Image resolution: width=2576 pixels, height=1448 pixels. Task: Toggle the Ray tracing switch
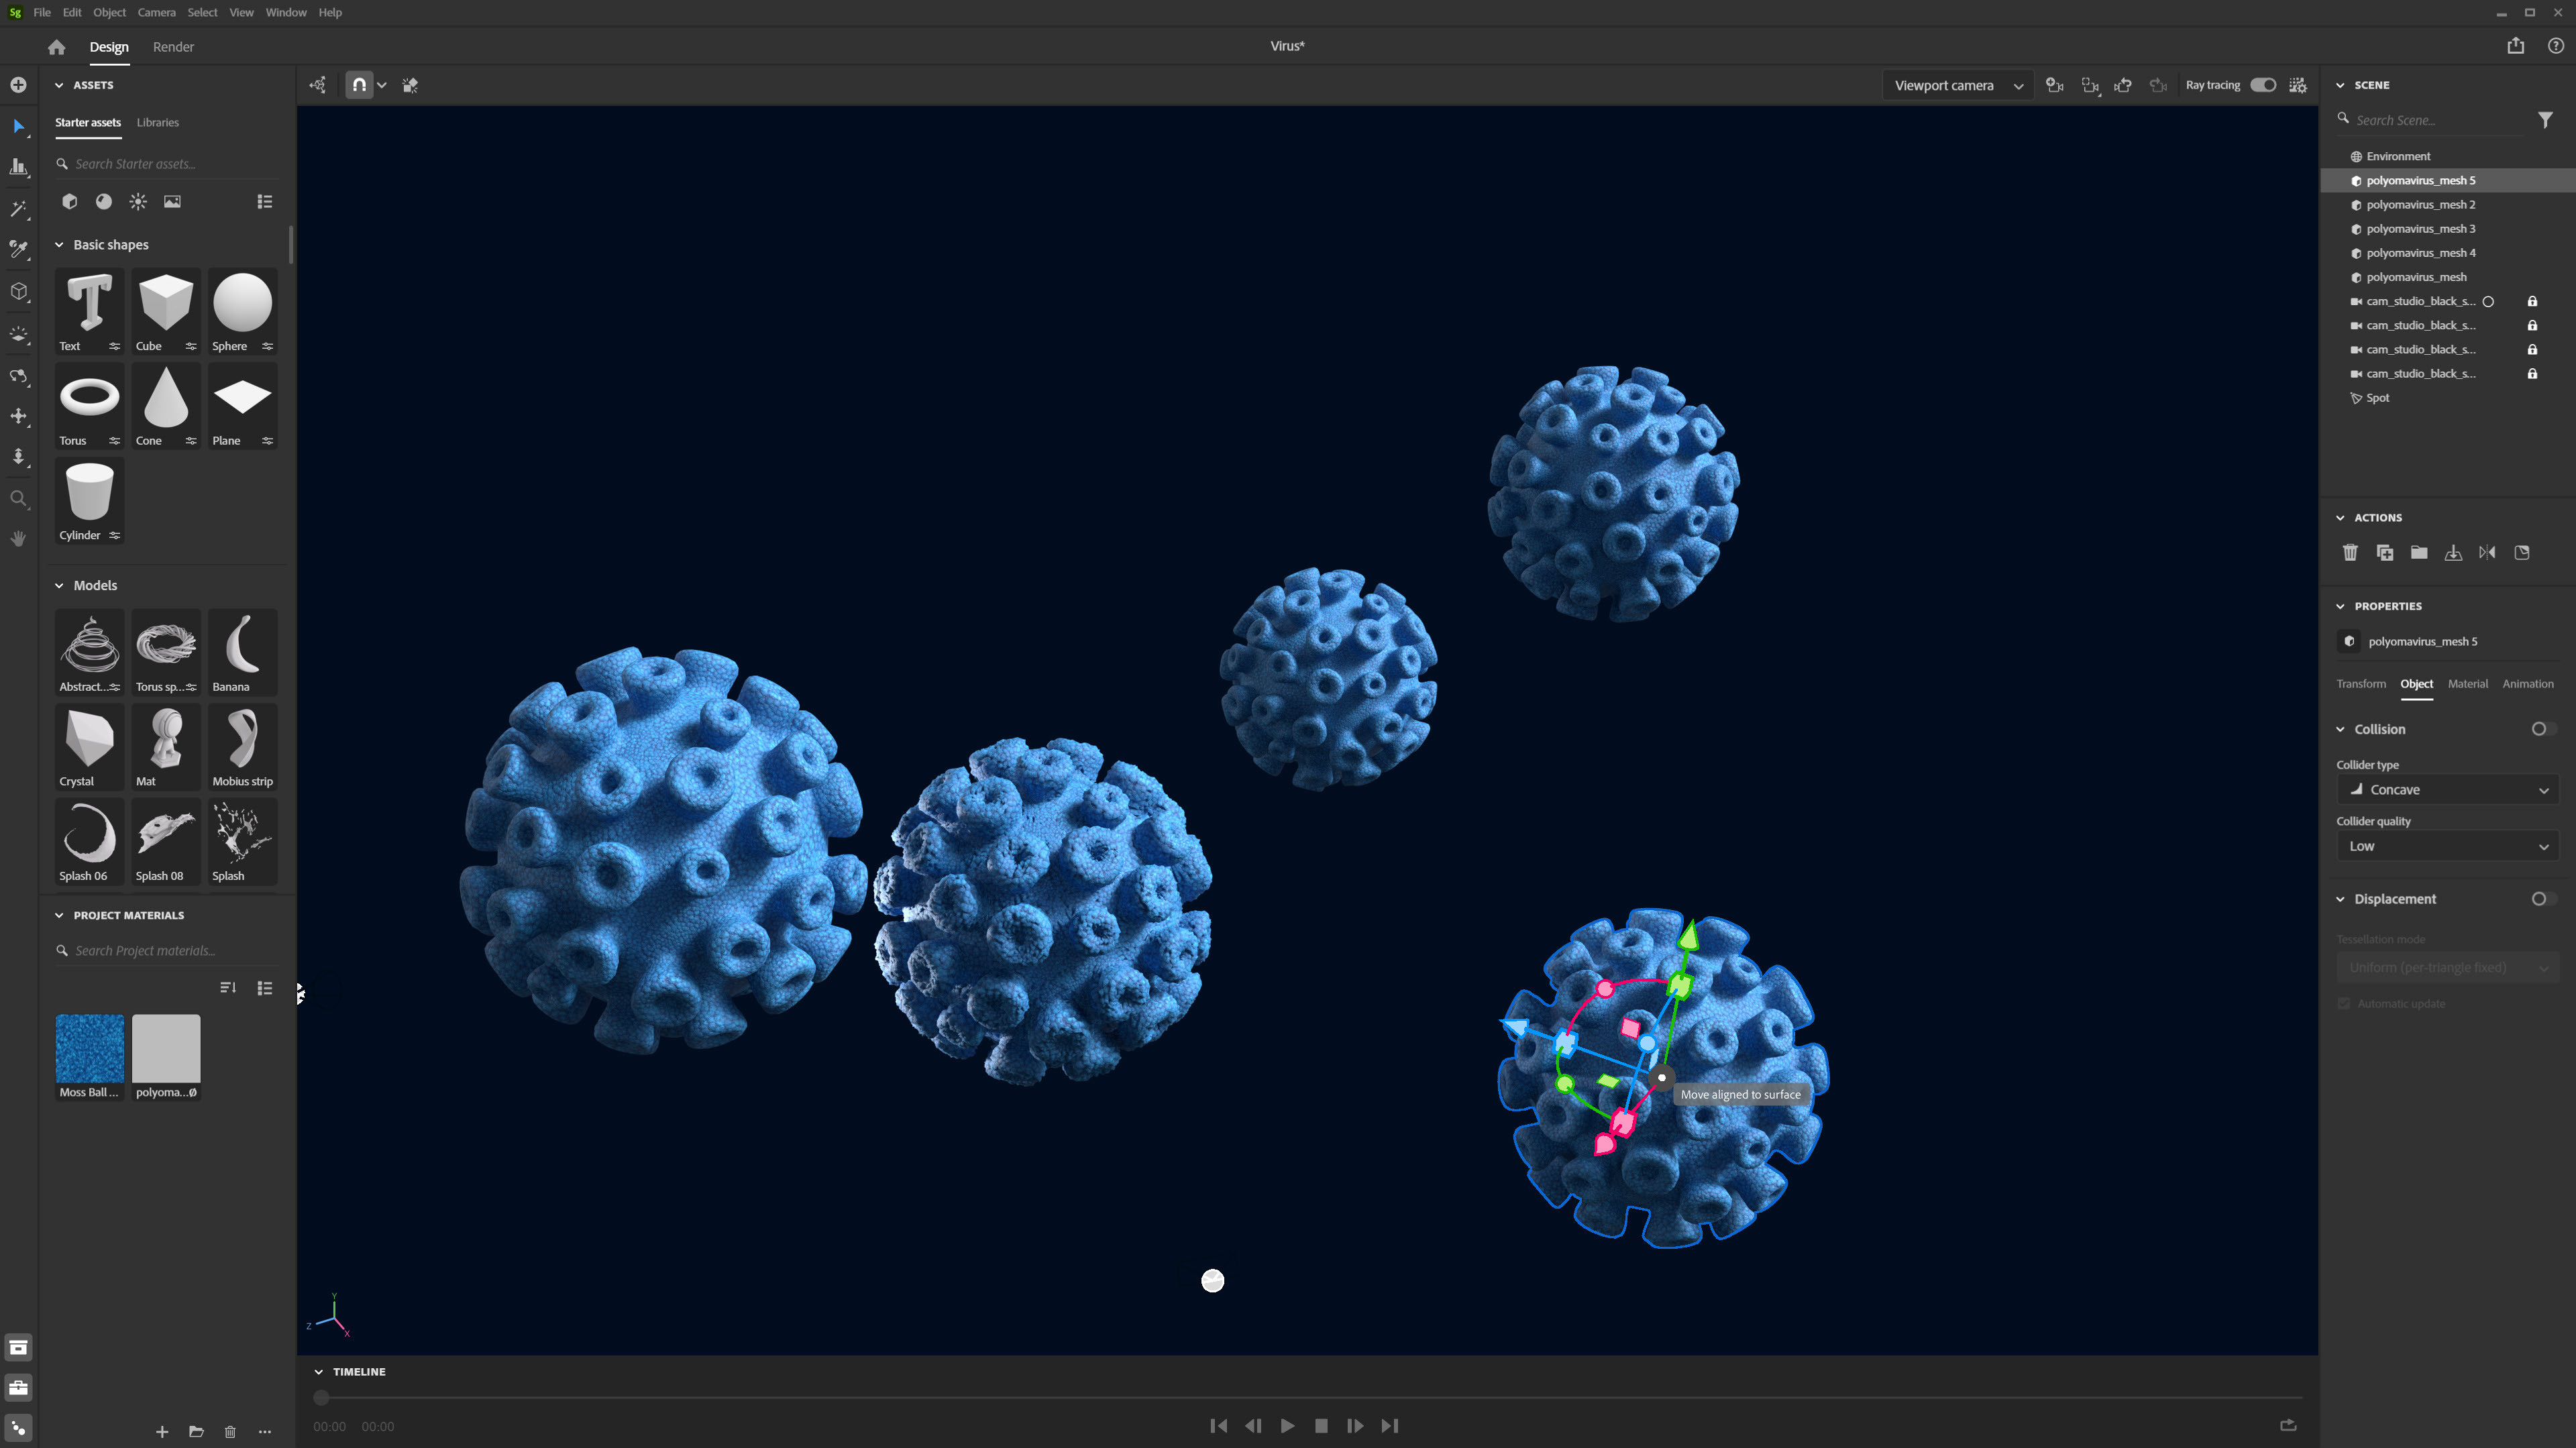[x=2263, y=85]
